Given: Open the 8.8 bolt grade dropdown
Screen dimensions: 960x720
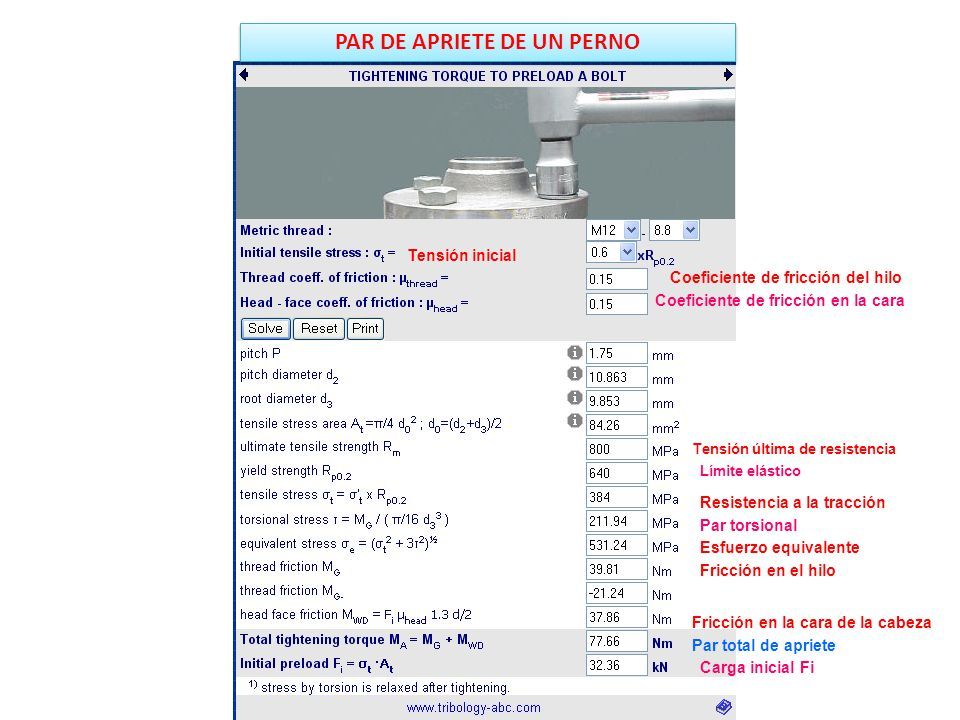Looking at the screenshot, I should 674,230.
